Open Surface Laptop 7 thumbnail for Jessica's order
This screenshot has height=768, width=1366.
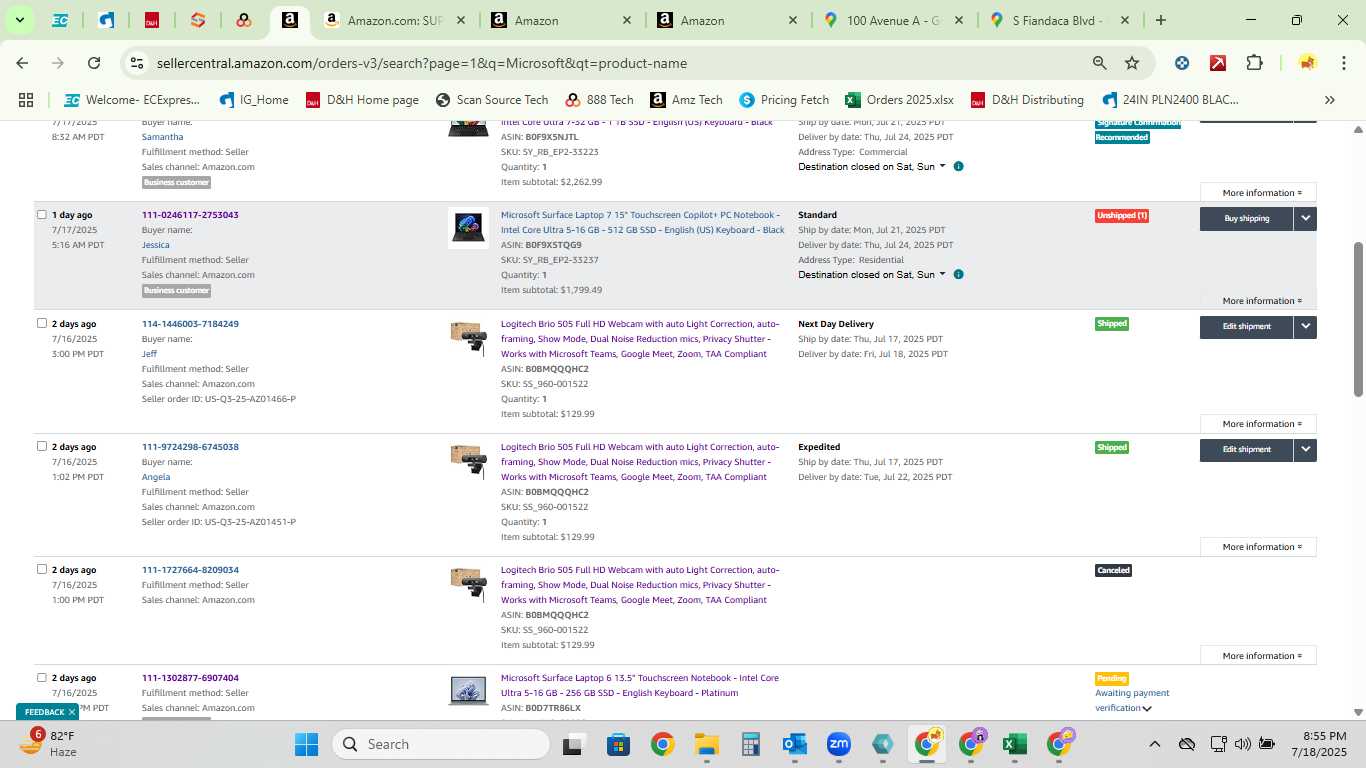pyautogui.click(x=468, y=228)
